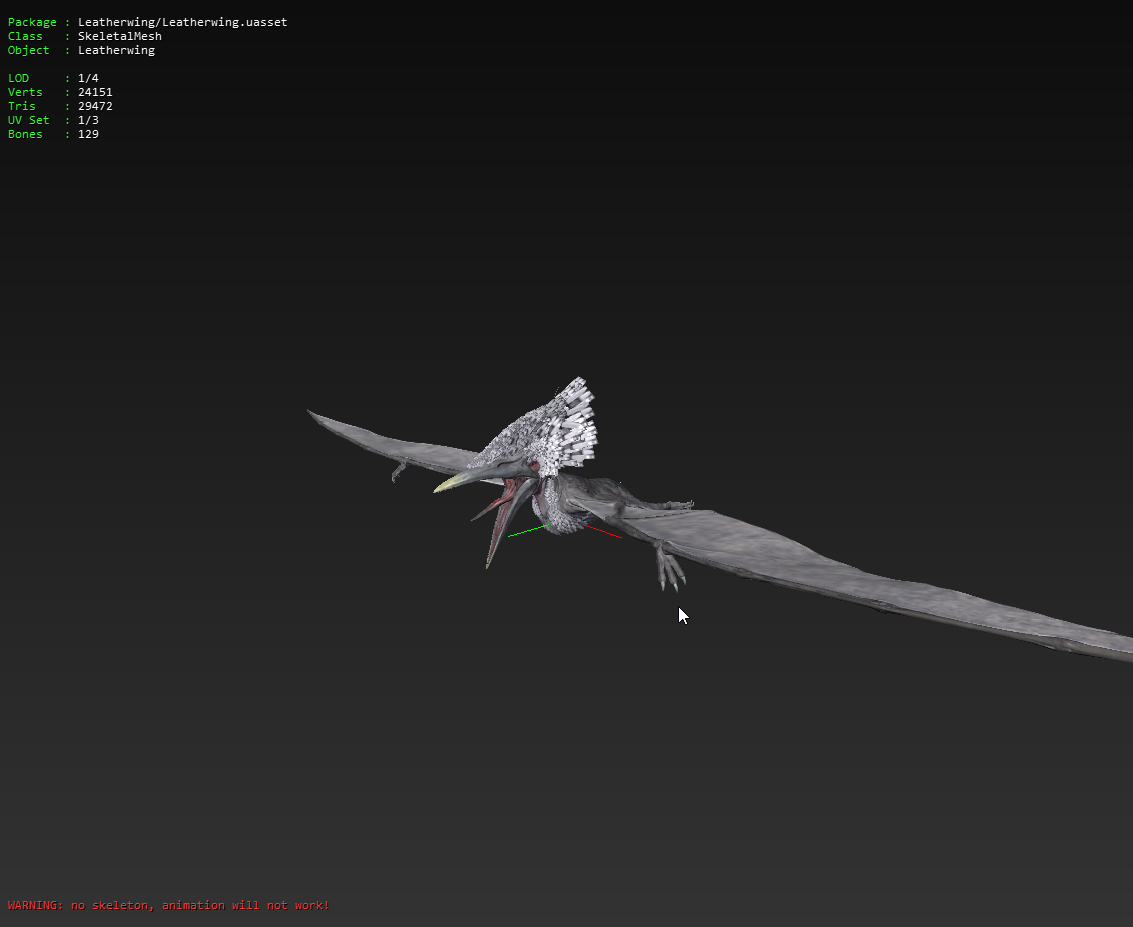The width and height of the screenshot is (1133, 927).
Task: Click the Tris count 29472
Action: pos(95,106)
